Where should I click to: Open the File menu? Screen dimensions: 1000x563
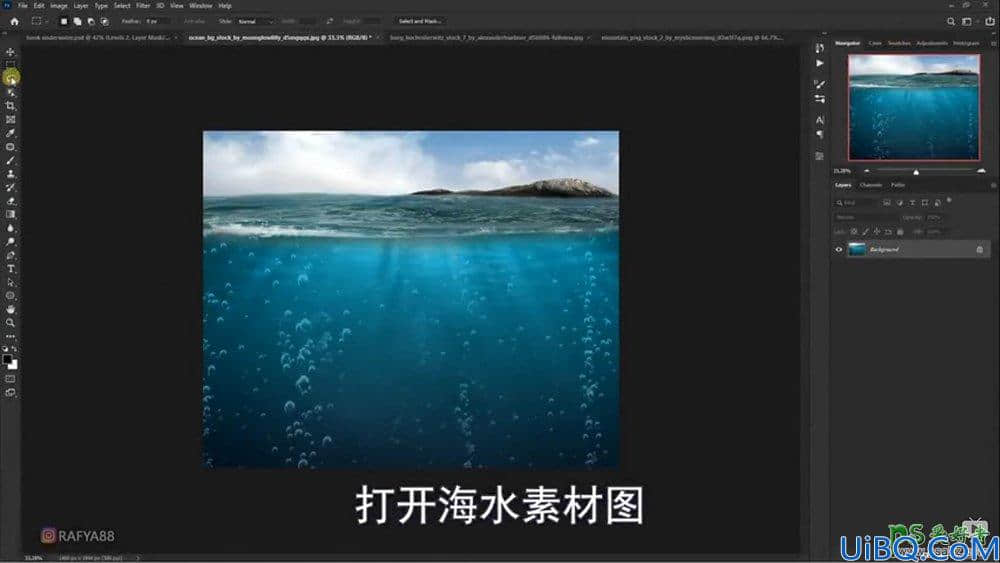pyautogui.click(x=22, y=6)
